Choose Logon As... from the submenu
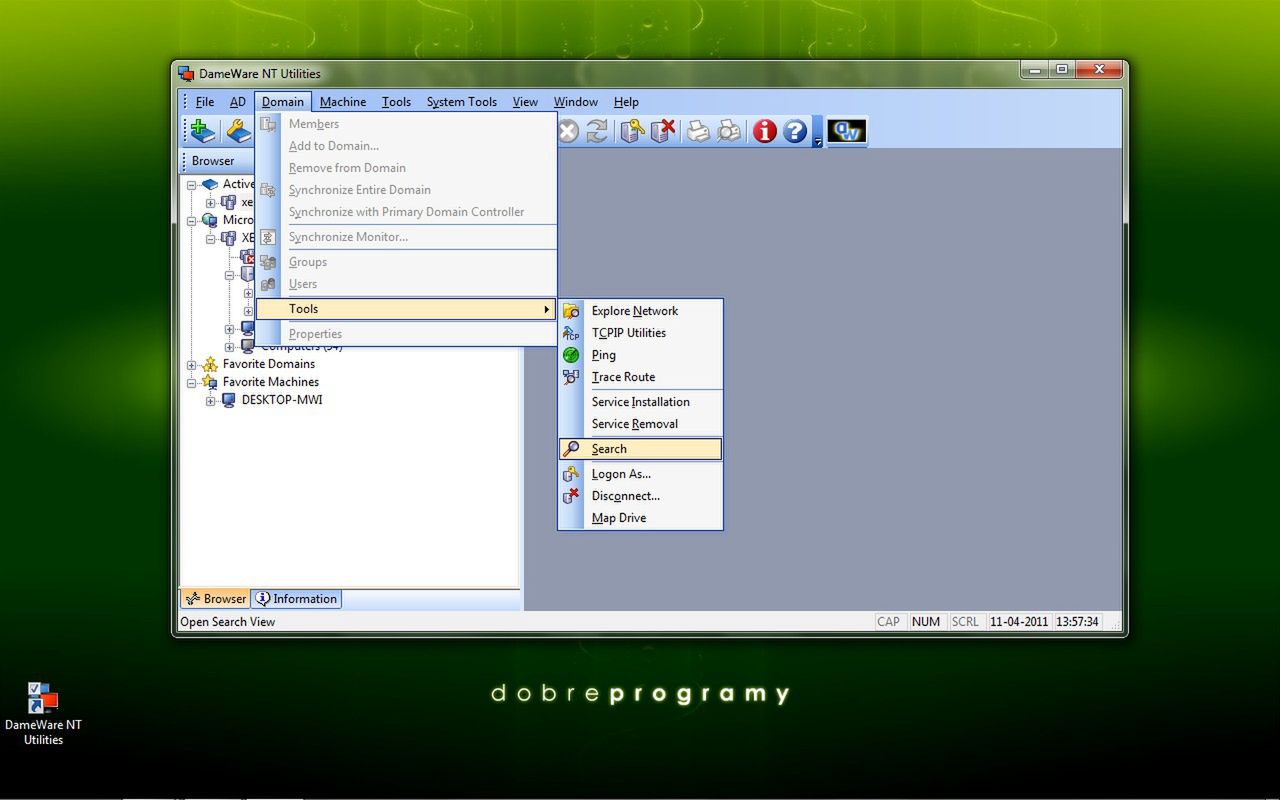Viewport: 1280px width, 800px height. (640, 474)
